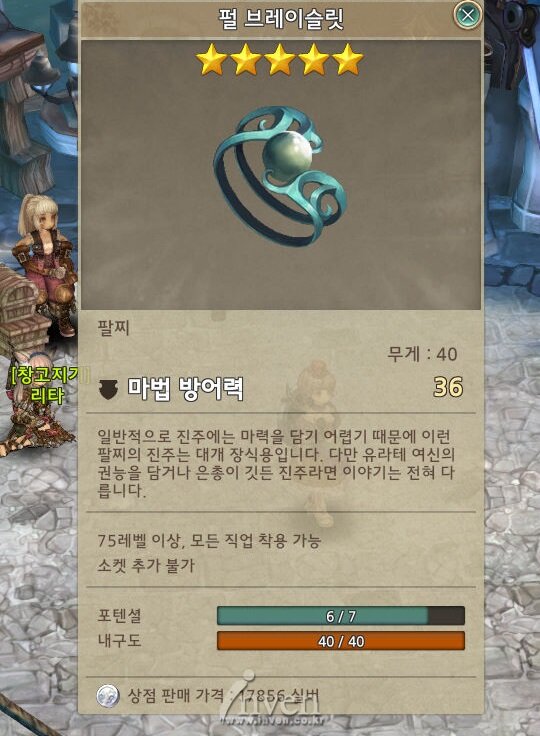Click the 팔찌 item type label

[114, 327]
